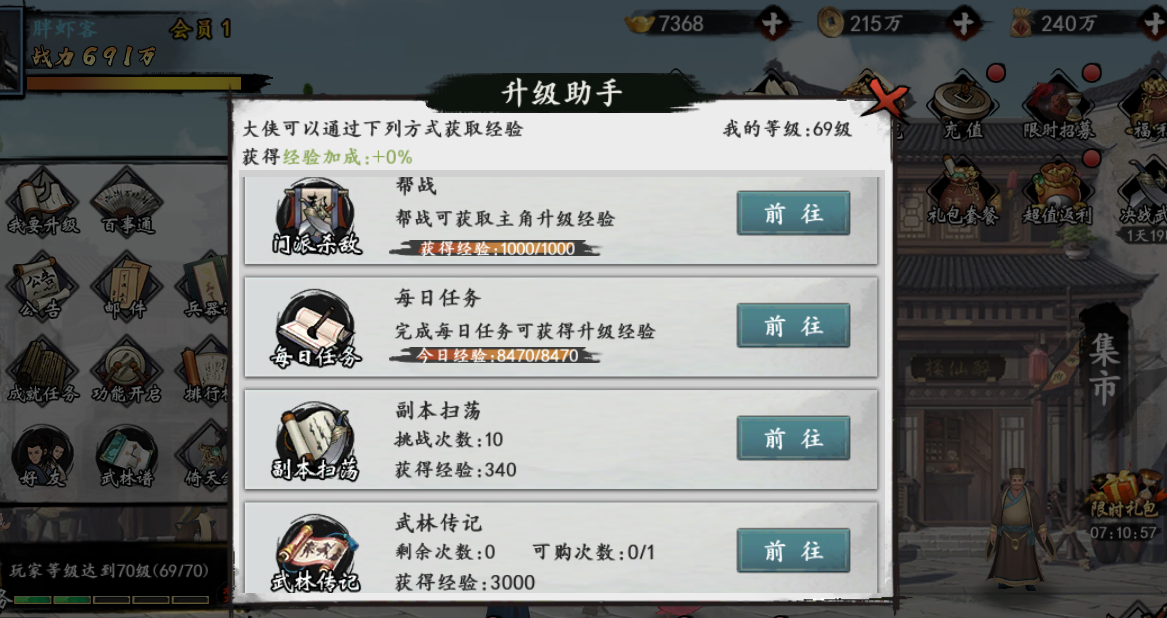Open the 成就任务 achievements icon
The image size is (1167, 618).
coord(43,371)
